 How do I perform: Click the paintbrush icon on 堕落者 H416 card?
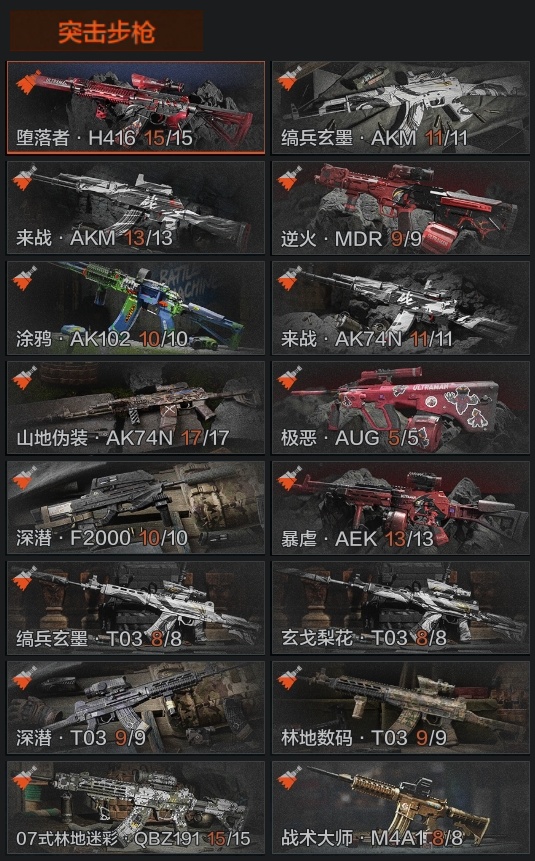[27, 81]
